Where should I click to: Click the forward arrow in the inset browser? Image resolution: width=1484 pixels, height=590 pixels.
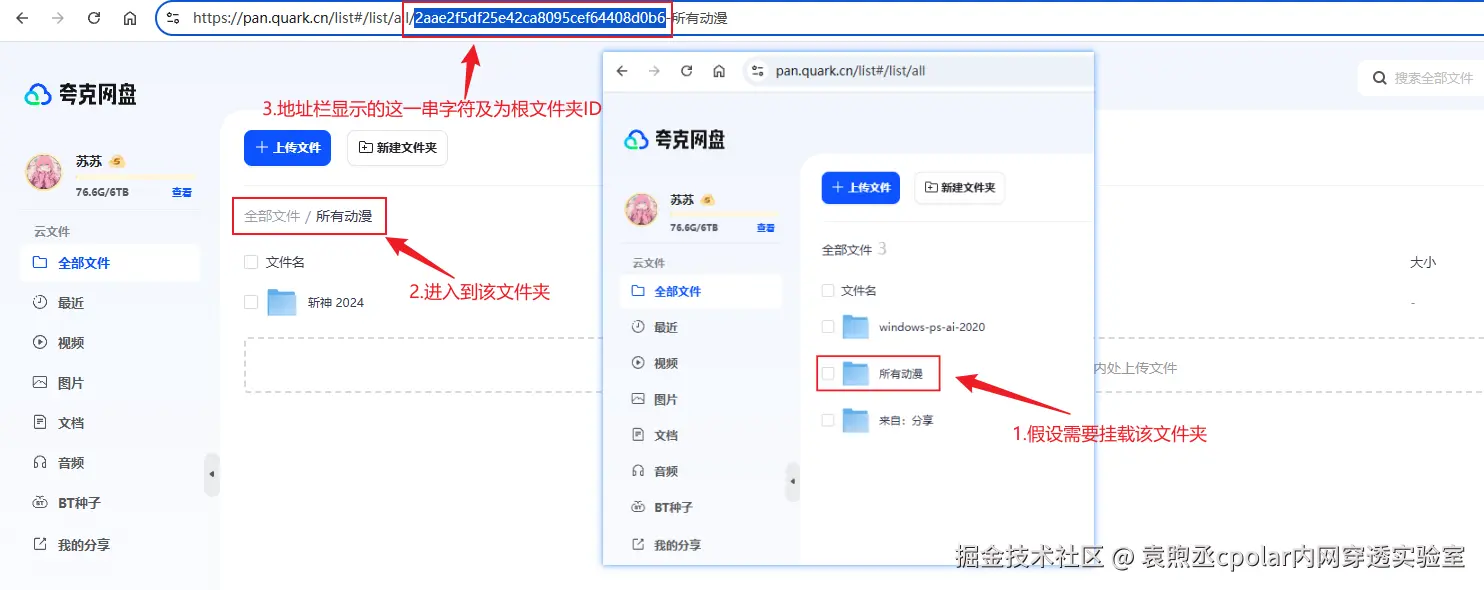click(654, 71)
